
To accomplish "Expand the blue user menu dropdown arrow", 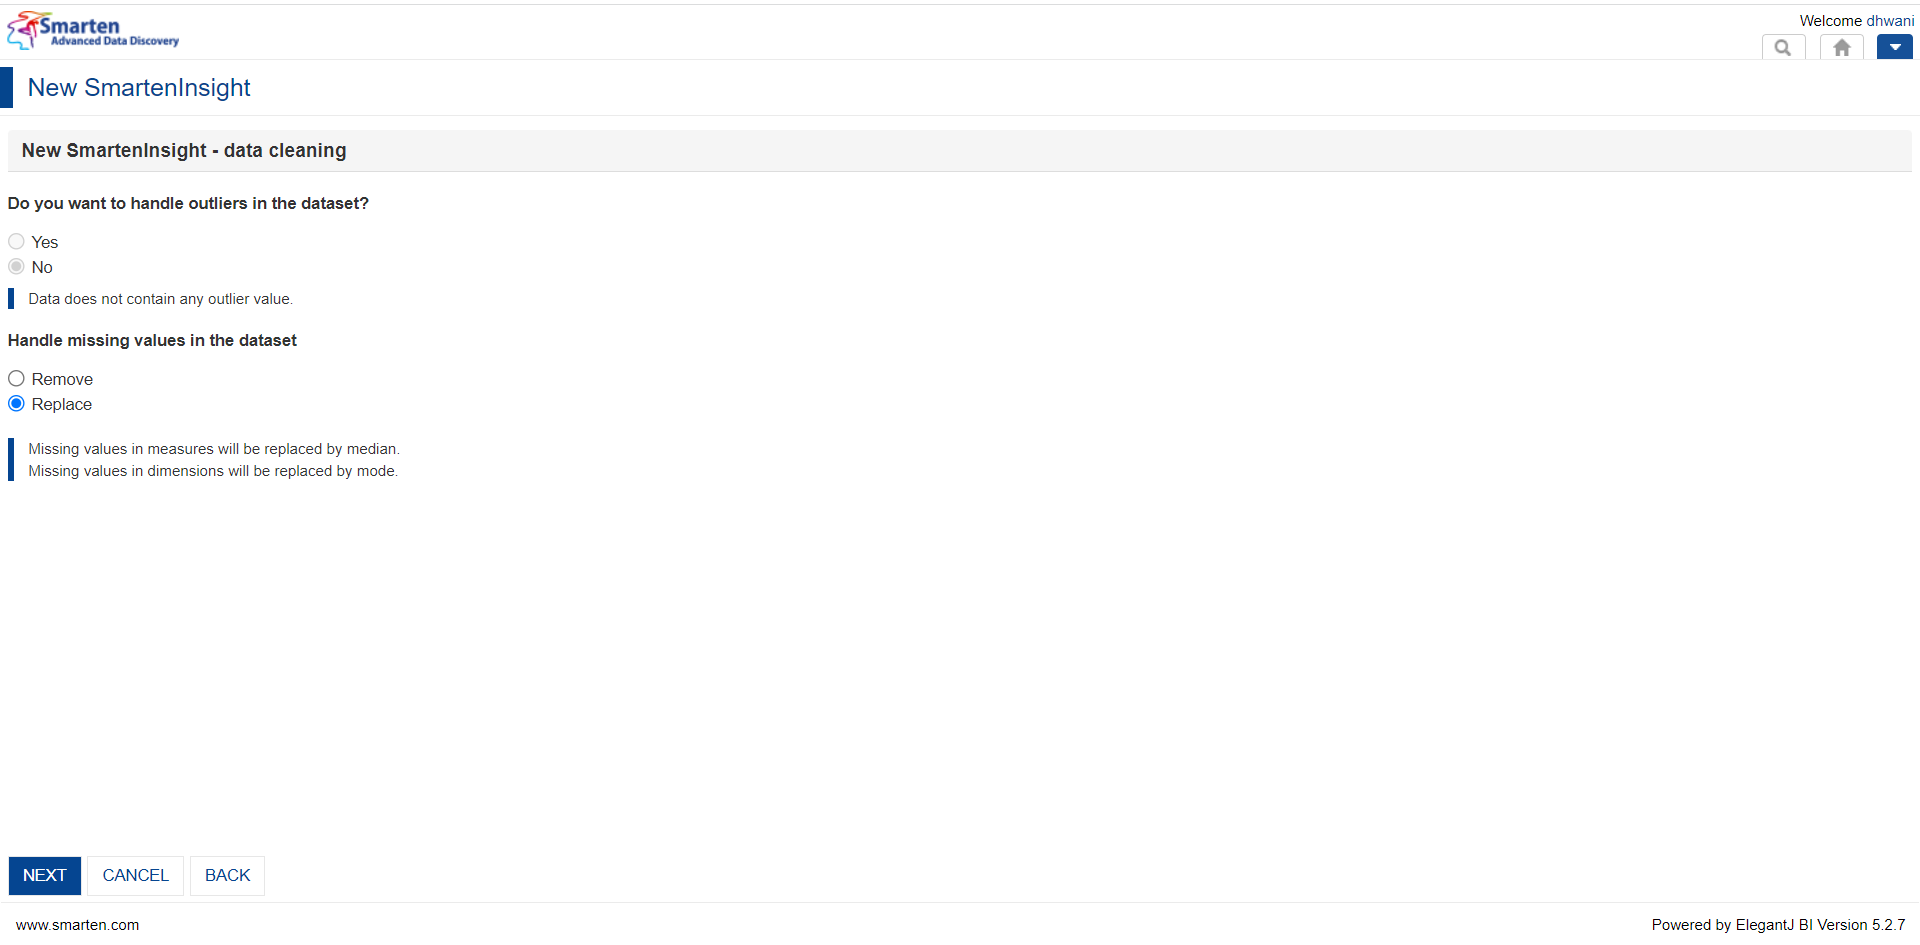I will click(x=1894, y=47).
